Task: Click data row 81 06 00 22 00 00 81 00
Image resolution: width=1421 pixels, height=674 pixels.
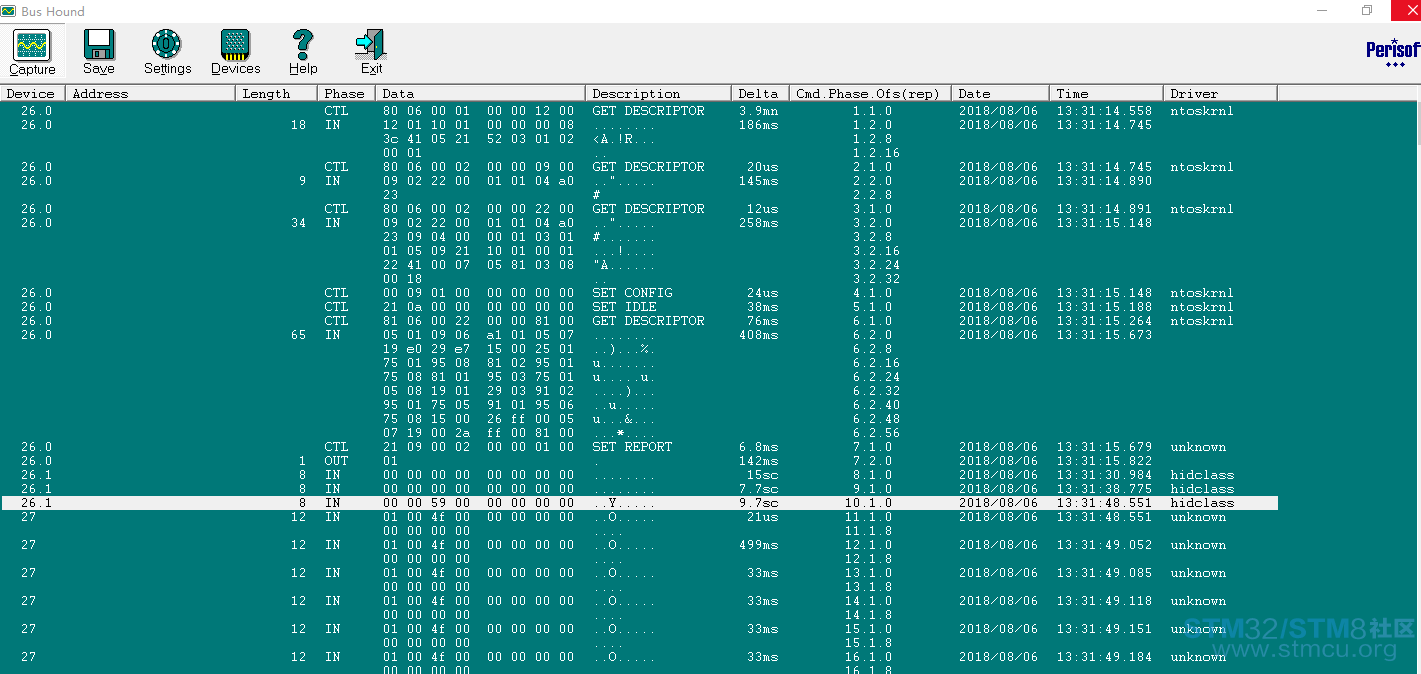Action: tap(479, 321)
